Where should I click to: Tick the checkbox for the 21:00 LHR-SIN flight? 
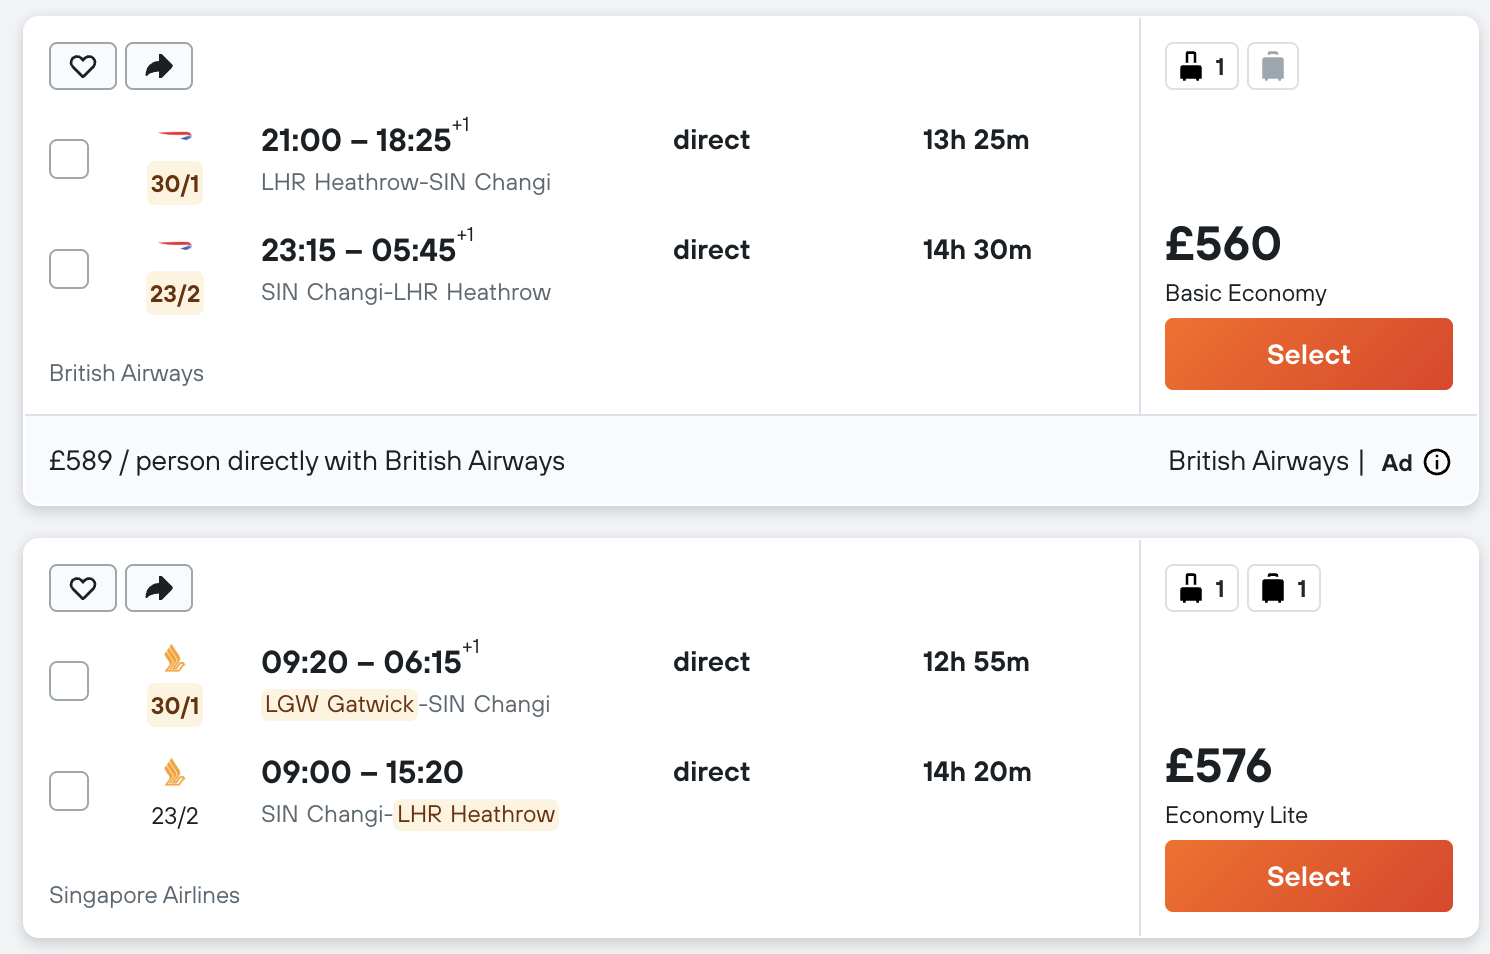69,159
